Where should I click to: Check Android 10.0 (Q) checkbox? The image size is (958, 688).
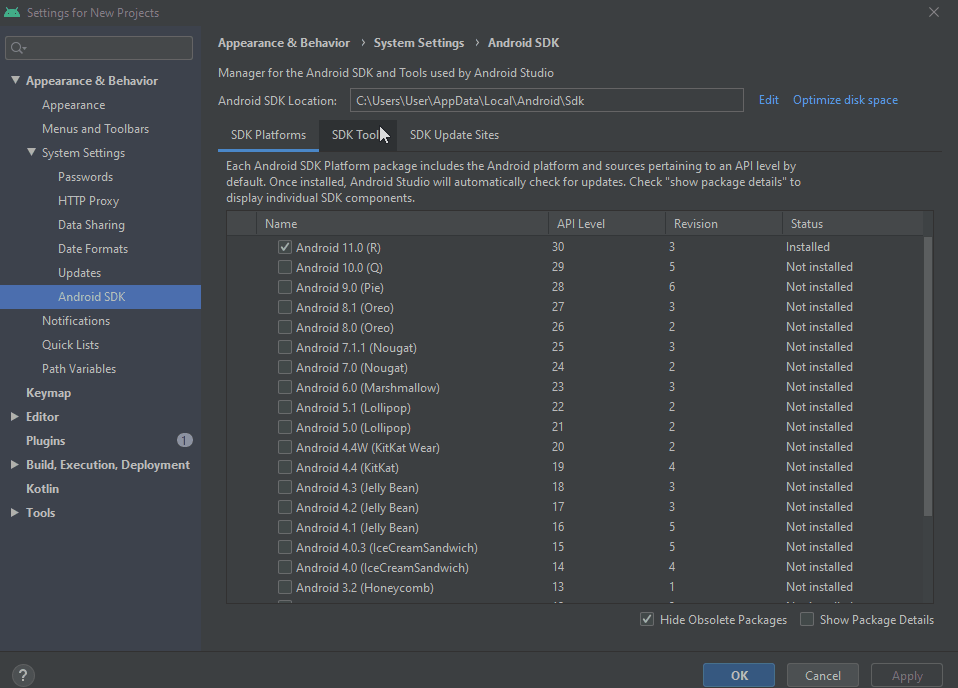285,267
